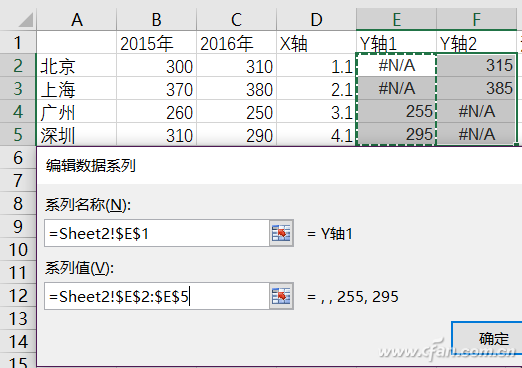This screenshot has height=368, width=522.
Task: Select the whole sheet via corner triangle
Action: (26, 20)
